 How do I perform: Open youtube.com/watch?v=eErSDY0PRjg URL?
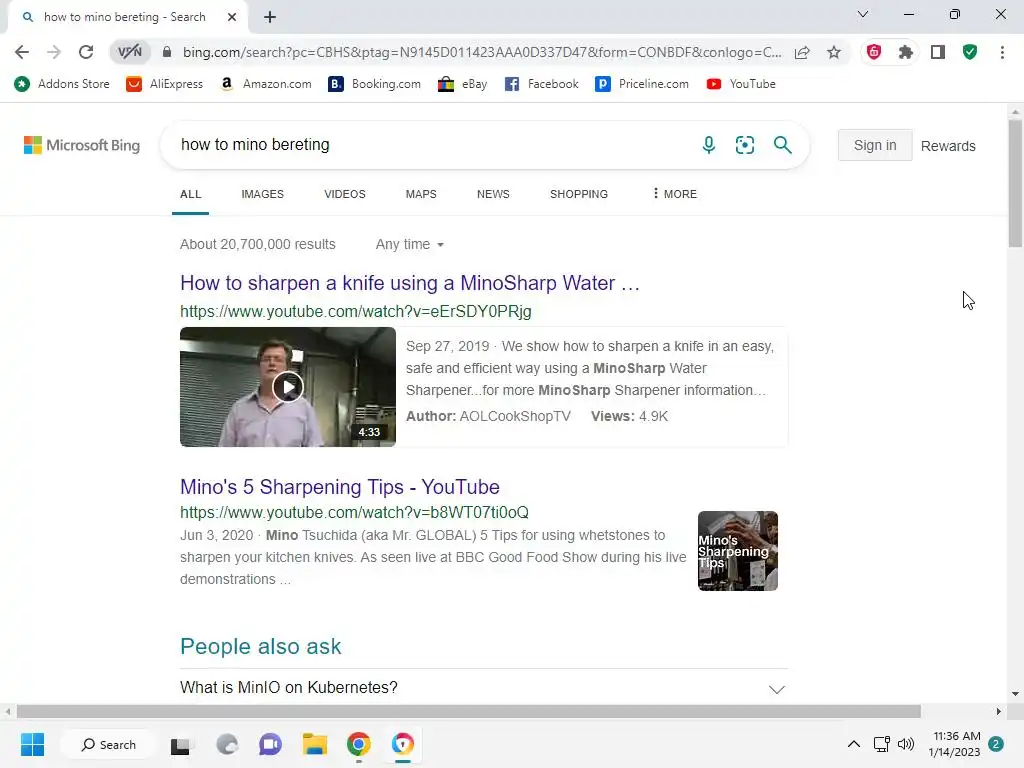coord(356,312)
